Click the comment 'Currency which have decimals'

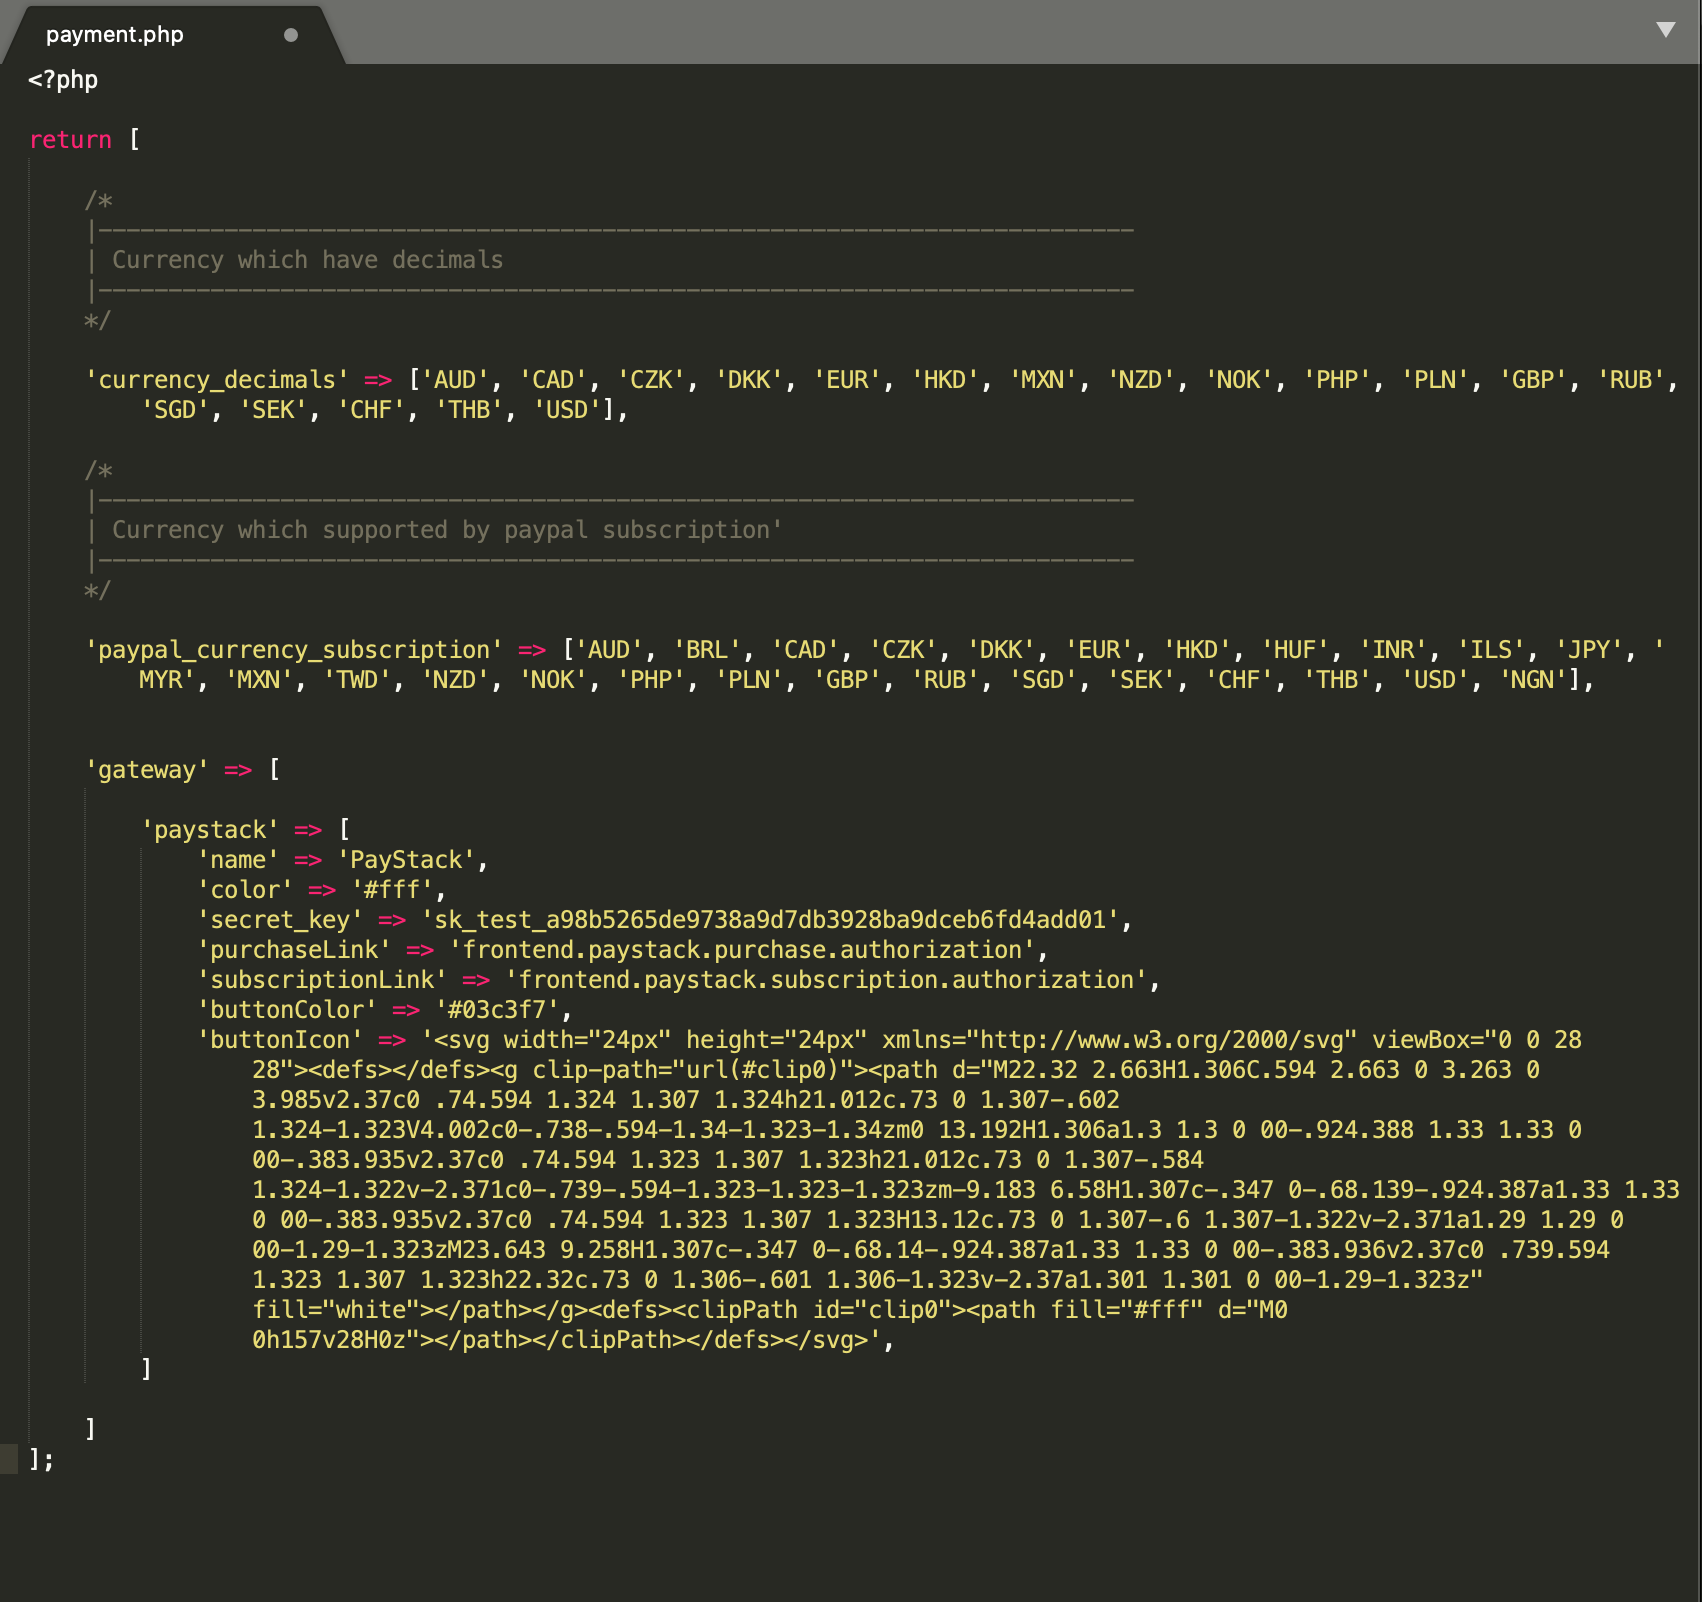click(x=308, y=260)
